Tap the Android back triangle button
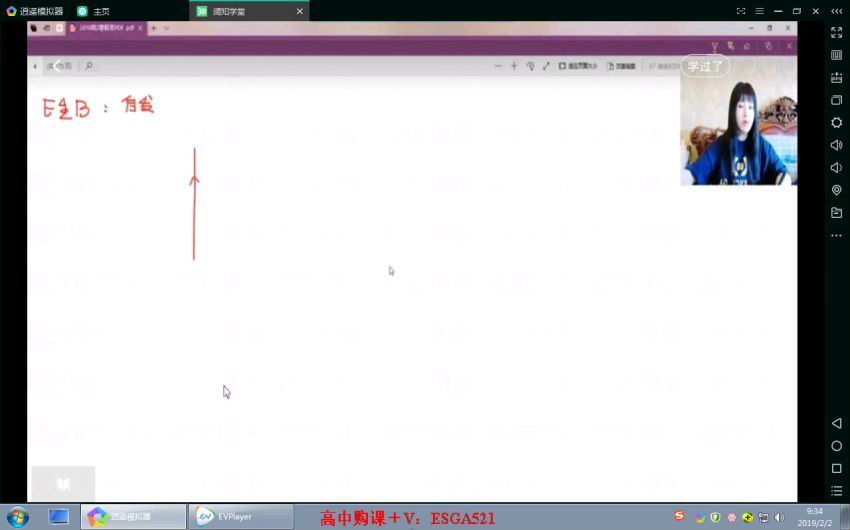The image size is (850, 530). coord(836,423)
